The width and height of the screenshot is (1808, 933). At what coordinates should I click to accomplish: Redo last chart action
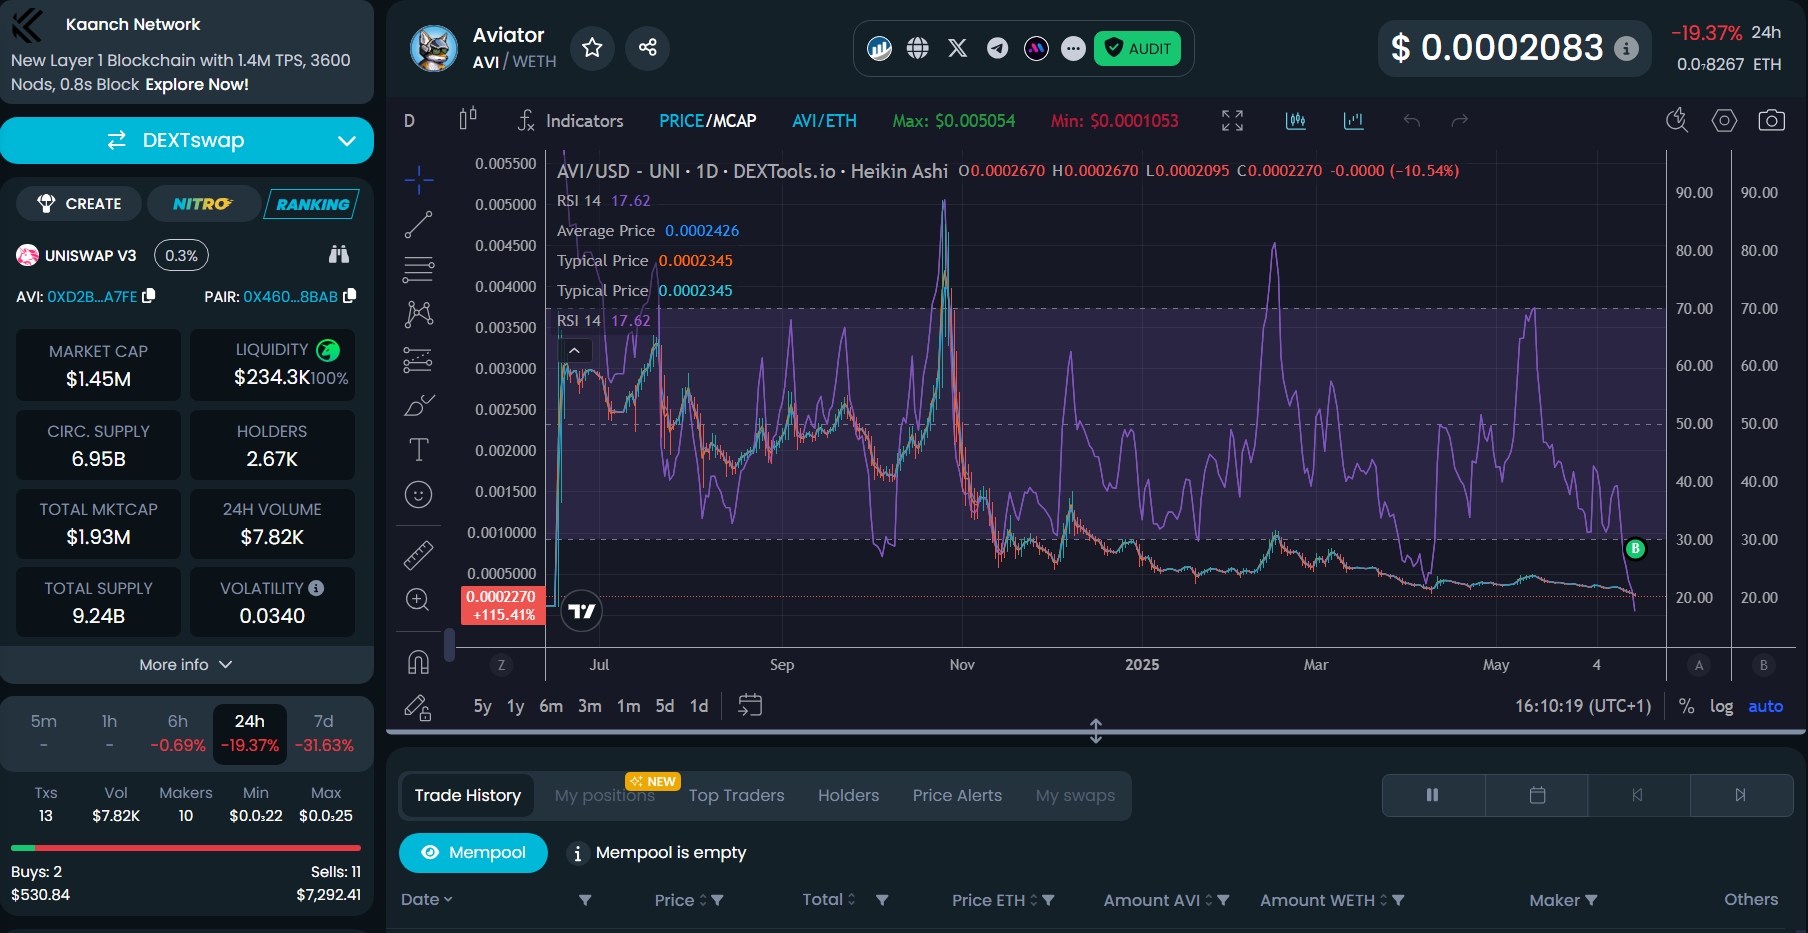pos(1460,120)
